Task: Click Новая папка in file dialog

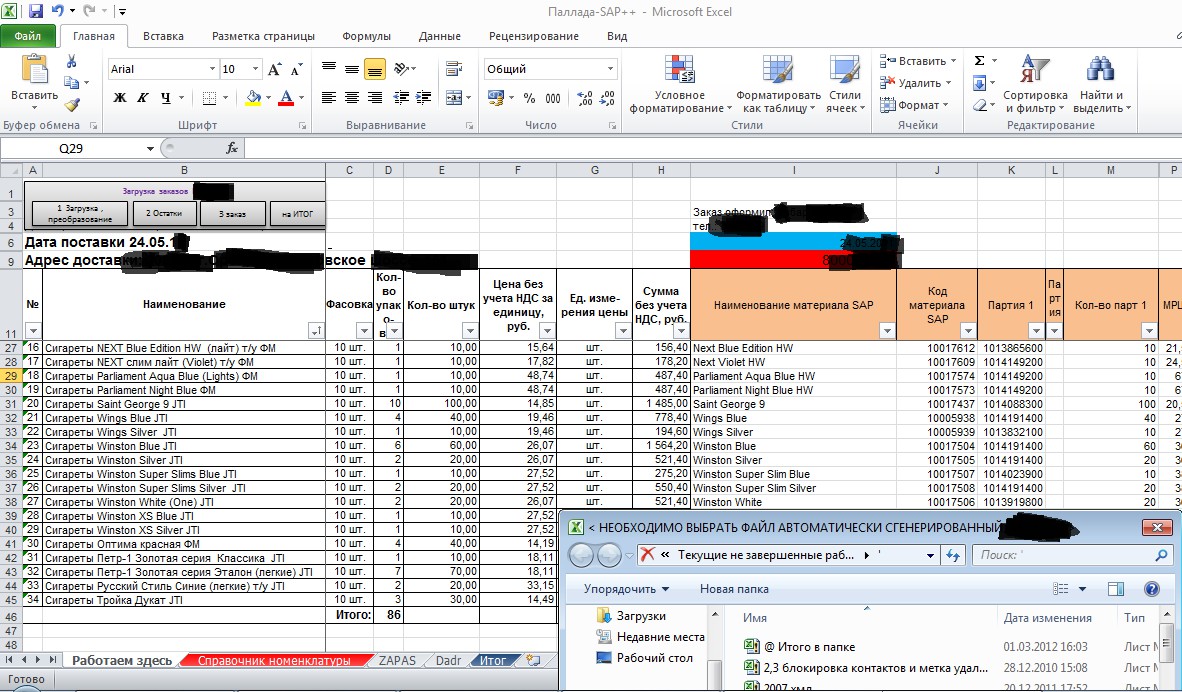Action: pos(734,589)
